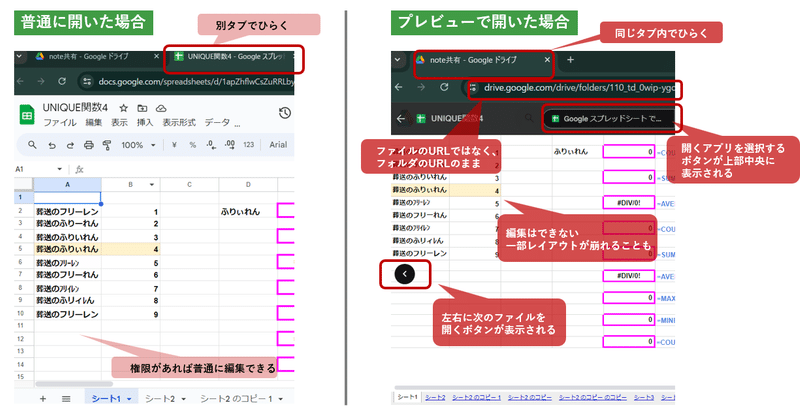The height and width of the screenshot is (418, 800).
Task: Click the preview's horizontal scrollbar
Action: [x=534, y=388]
